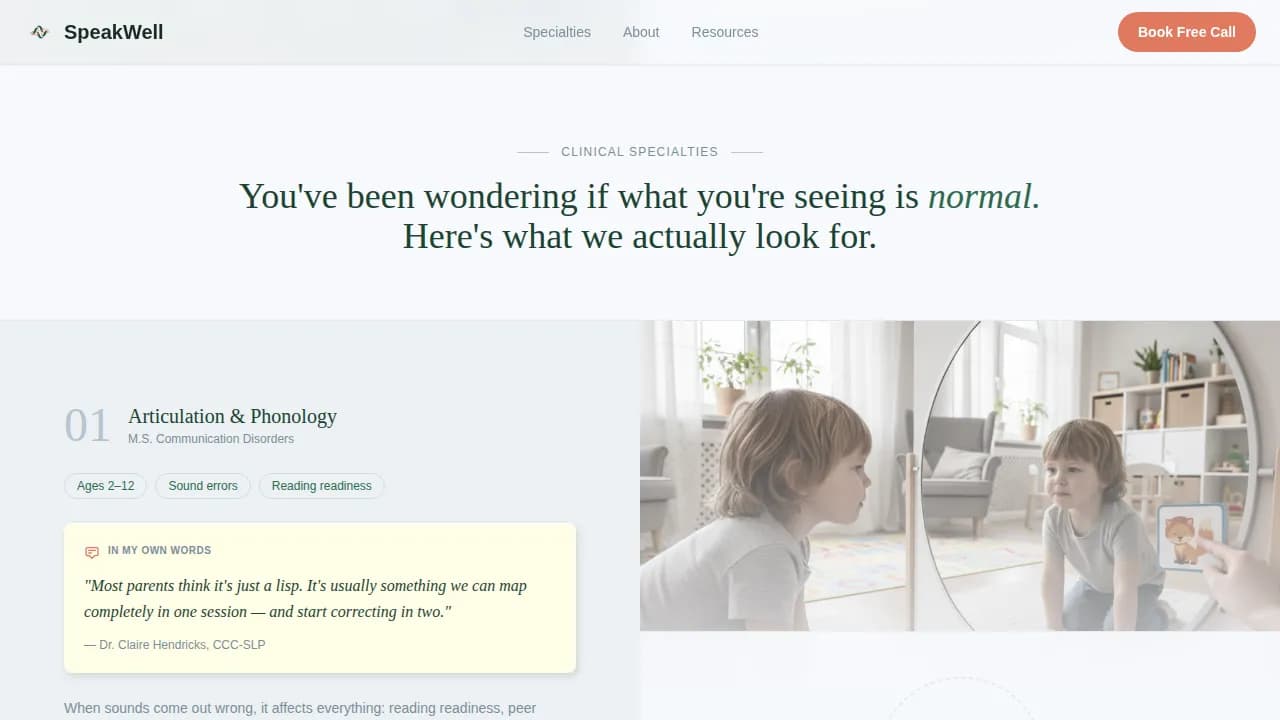Click the 01 section number
The width and height of the screenshot is (1280, 720).
point(87,425)
